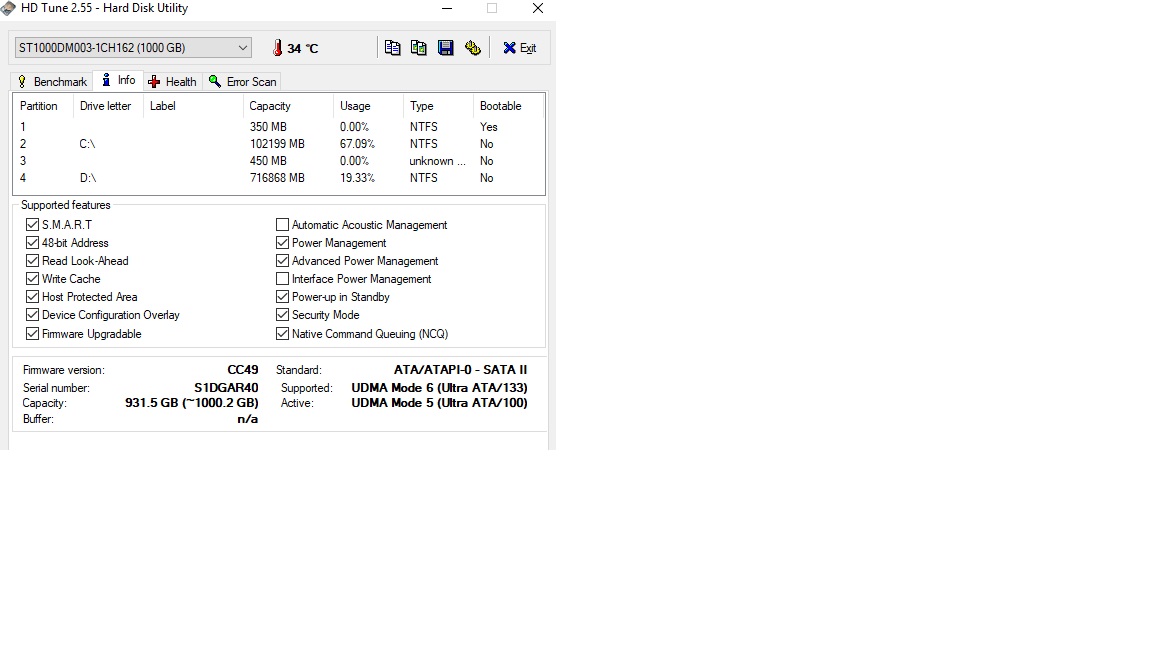1152x648 pixels.
Task: Click the CC49 firmware version value
Action: (x=242, y=370)
